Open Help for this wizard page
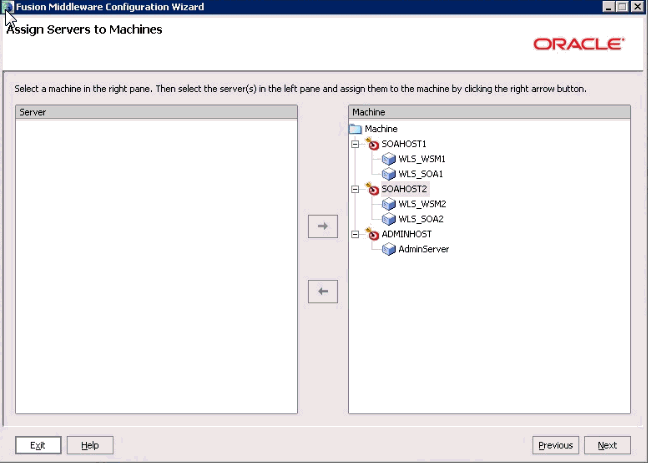The height and width of the screenshot is (463, 648). coord(90,445)
